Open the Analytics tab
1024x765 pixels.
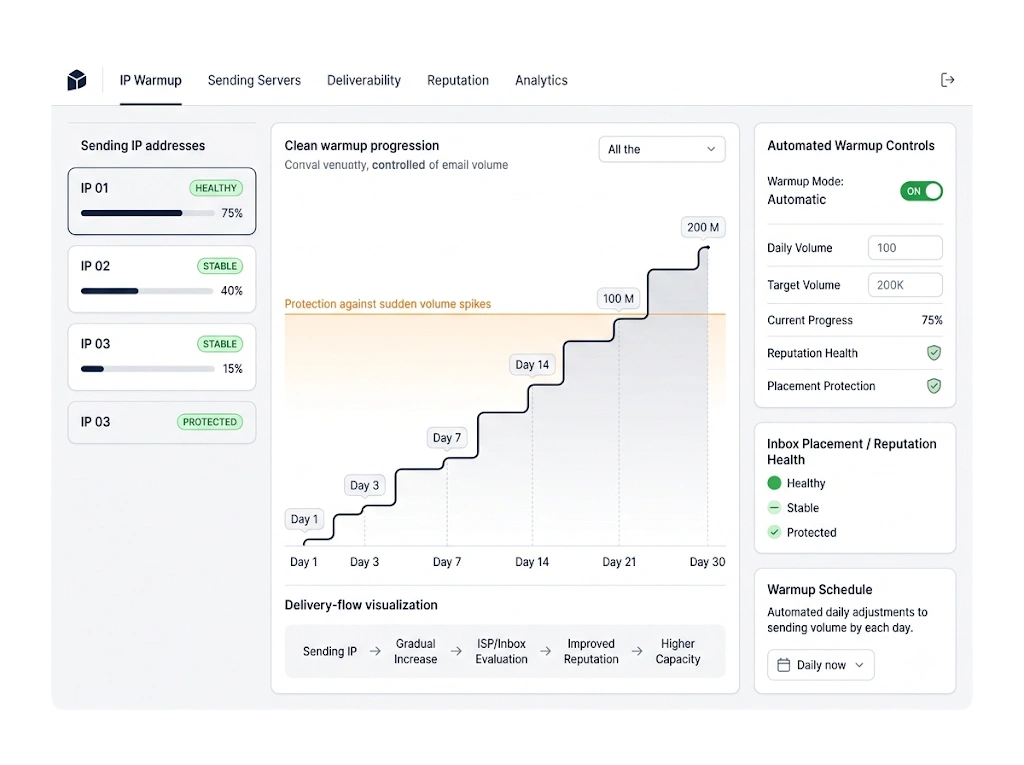point(541,80)
